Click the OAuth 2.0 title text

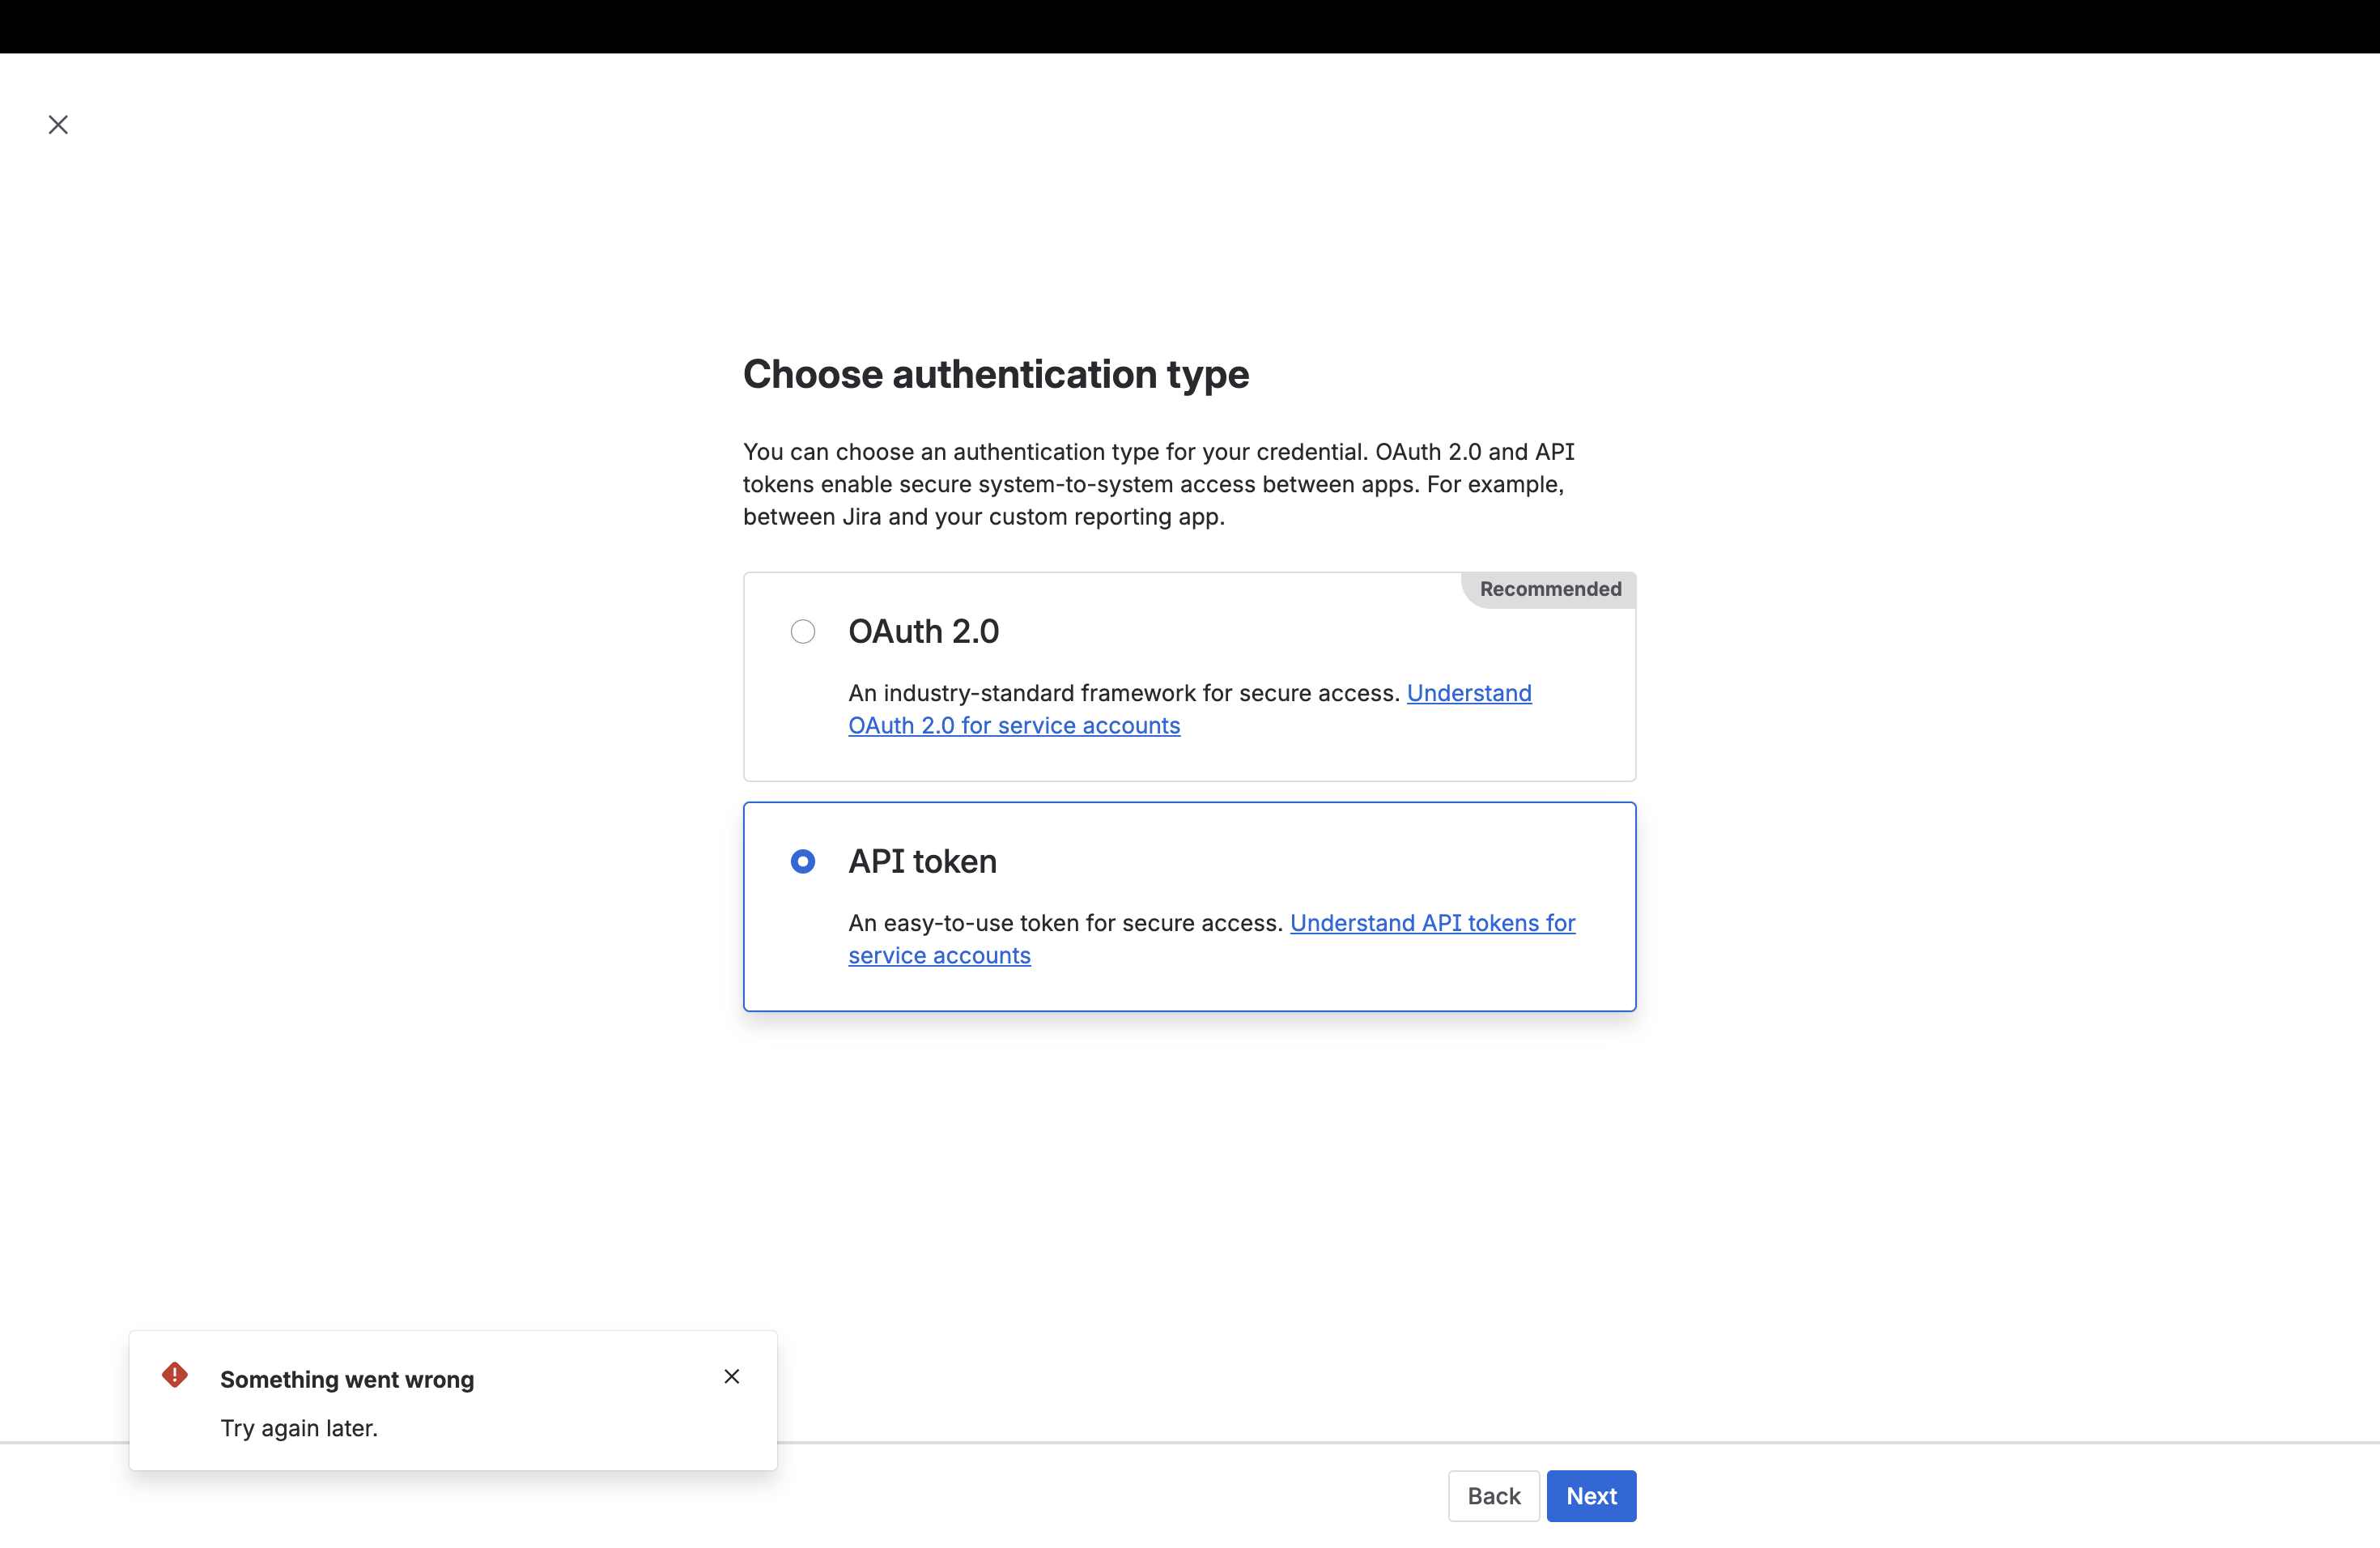[x=923, y=631]
